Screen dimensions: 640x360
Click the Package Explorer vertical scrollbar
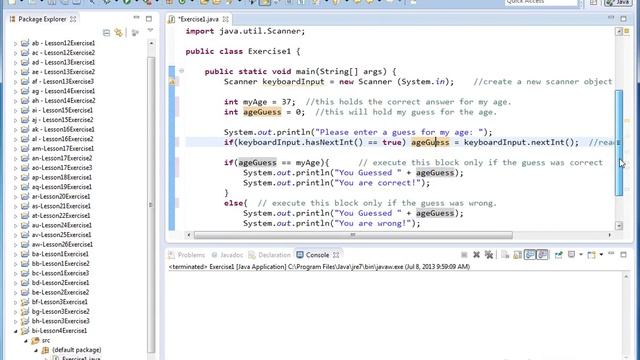tap(151, 204)
